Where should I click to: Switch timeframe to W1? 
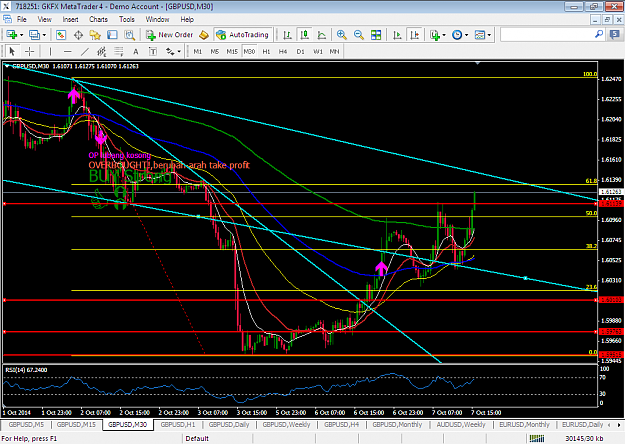(x=318, y=51)
